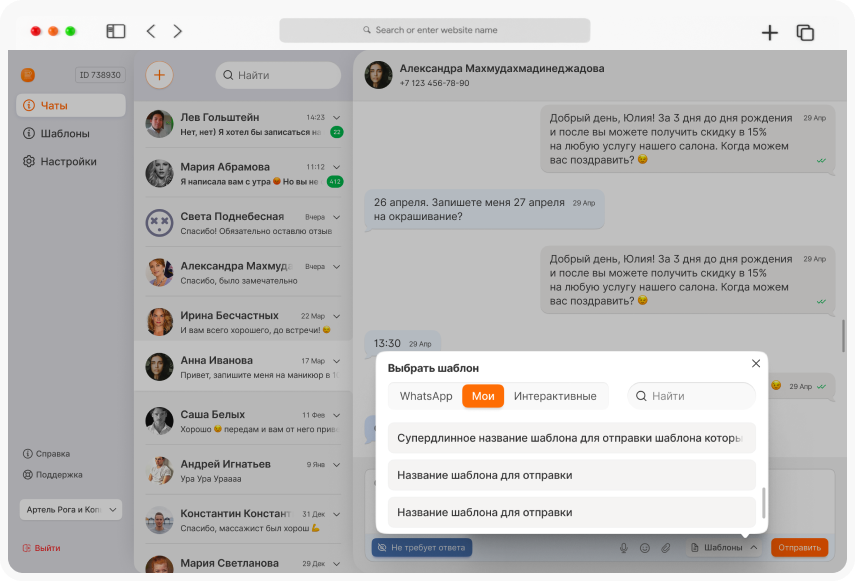Open the Чаты section
This screenshot has width=855, height=581.
pyautogui.click(x=71, y=105)
